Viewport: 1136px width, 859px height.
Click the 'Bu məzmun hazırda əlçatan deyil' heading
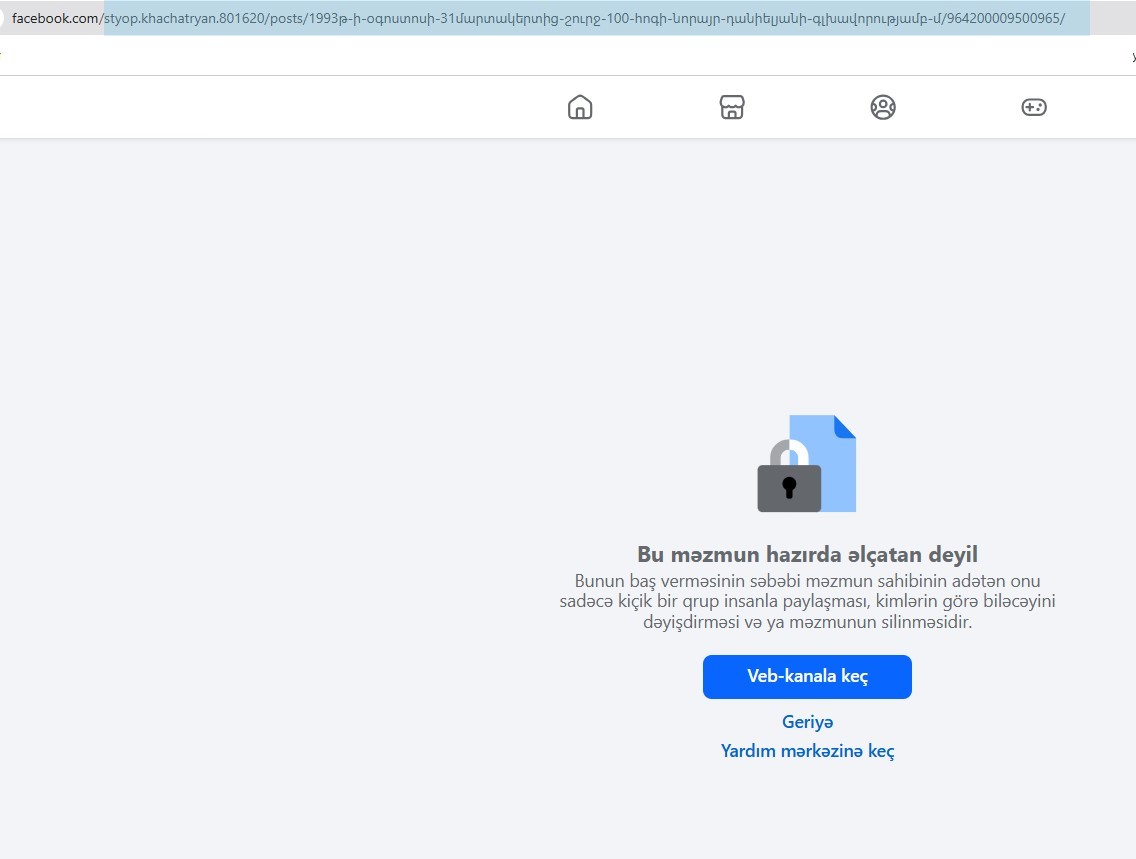(807, 554)
